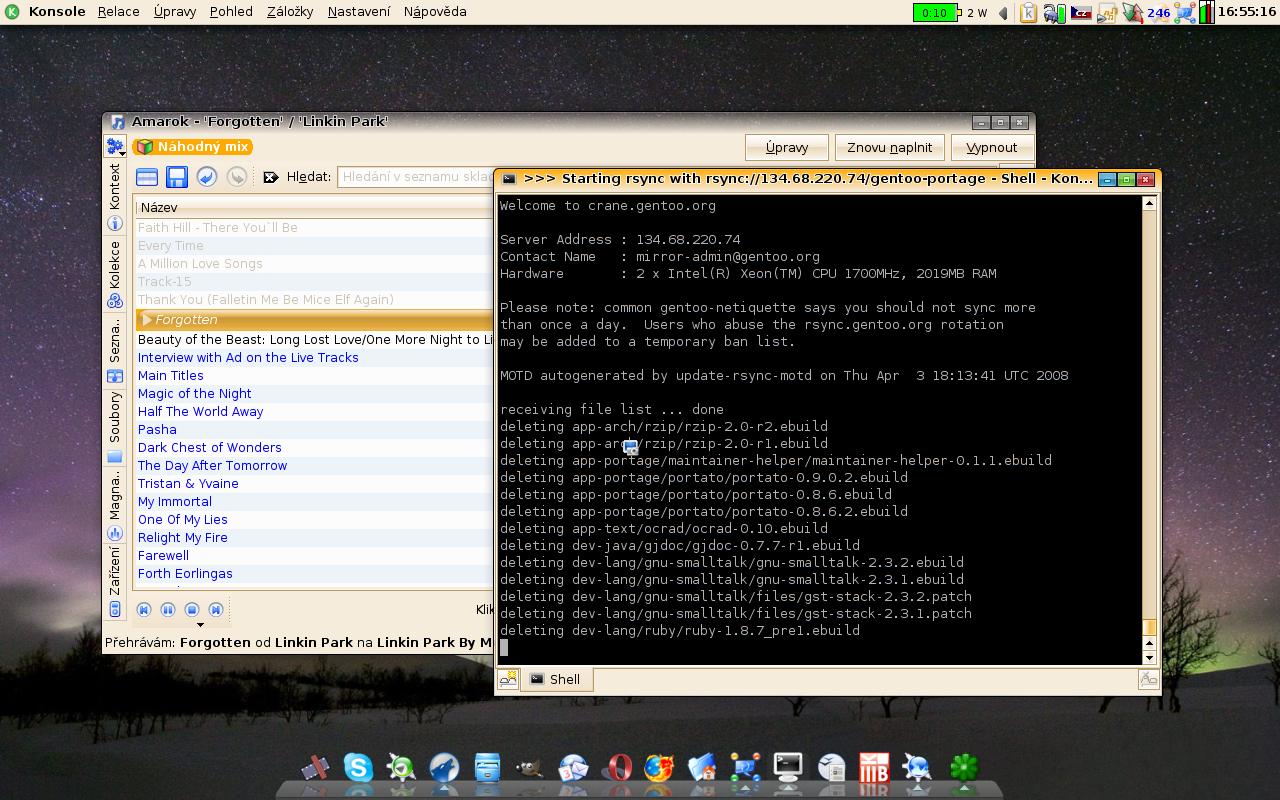
Task: Focus the Hledat playlist search field
Action: (416, 177)
